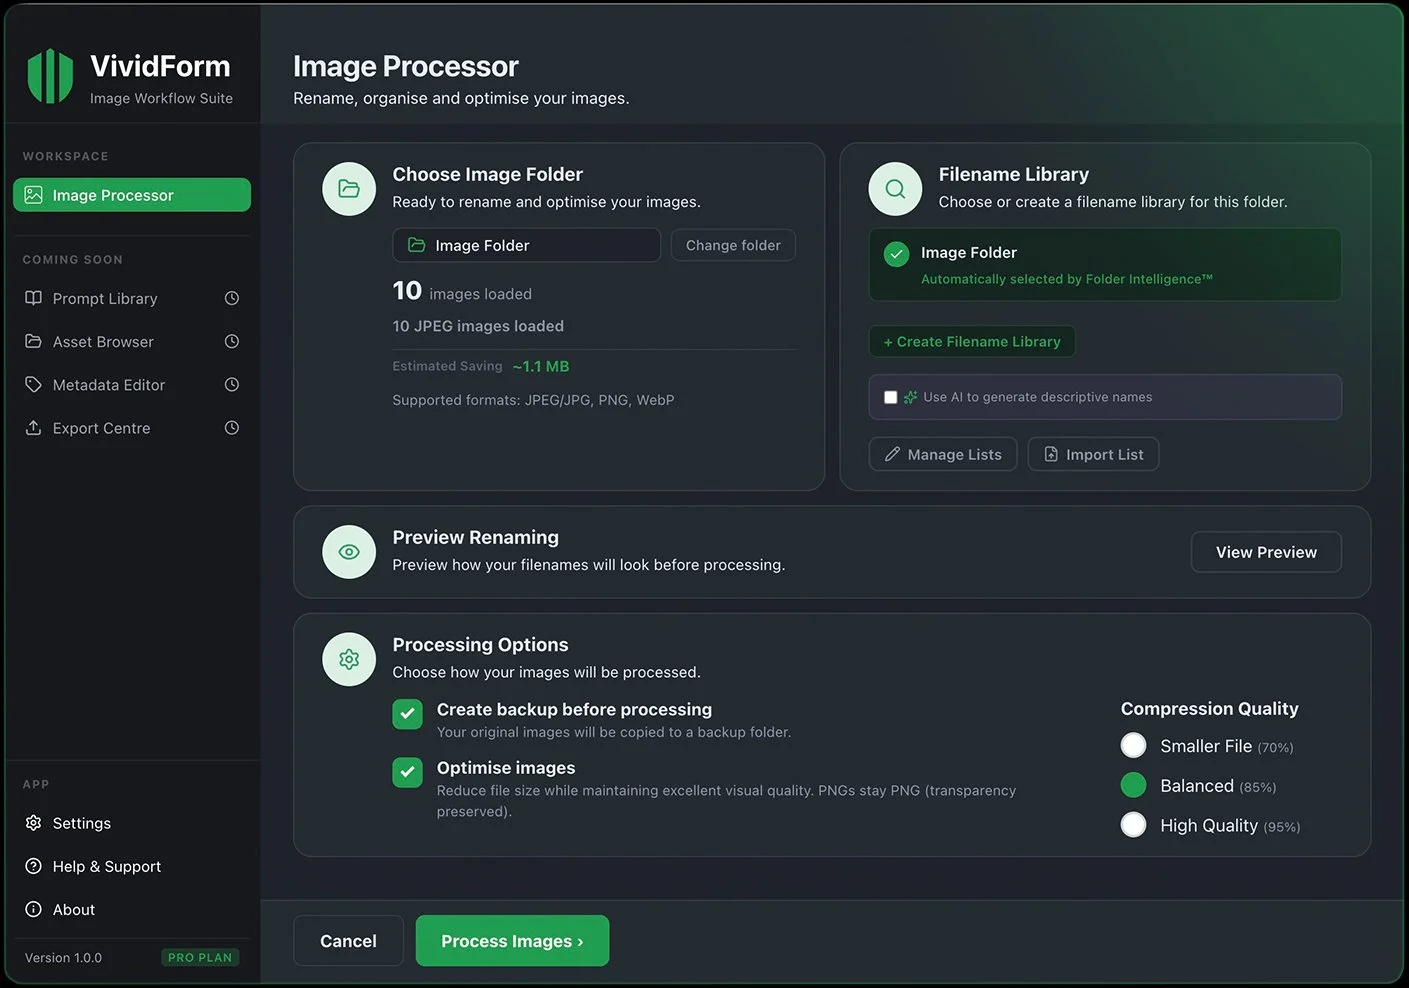Select the Image Folder library entry
This screenshot has width=1409, height=988.
(x=1105, y=265)
